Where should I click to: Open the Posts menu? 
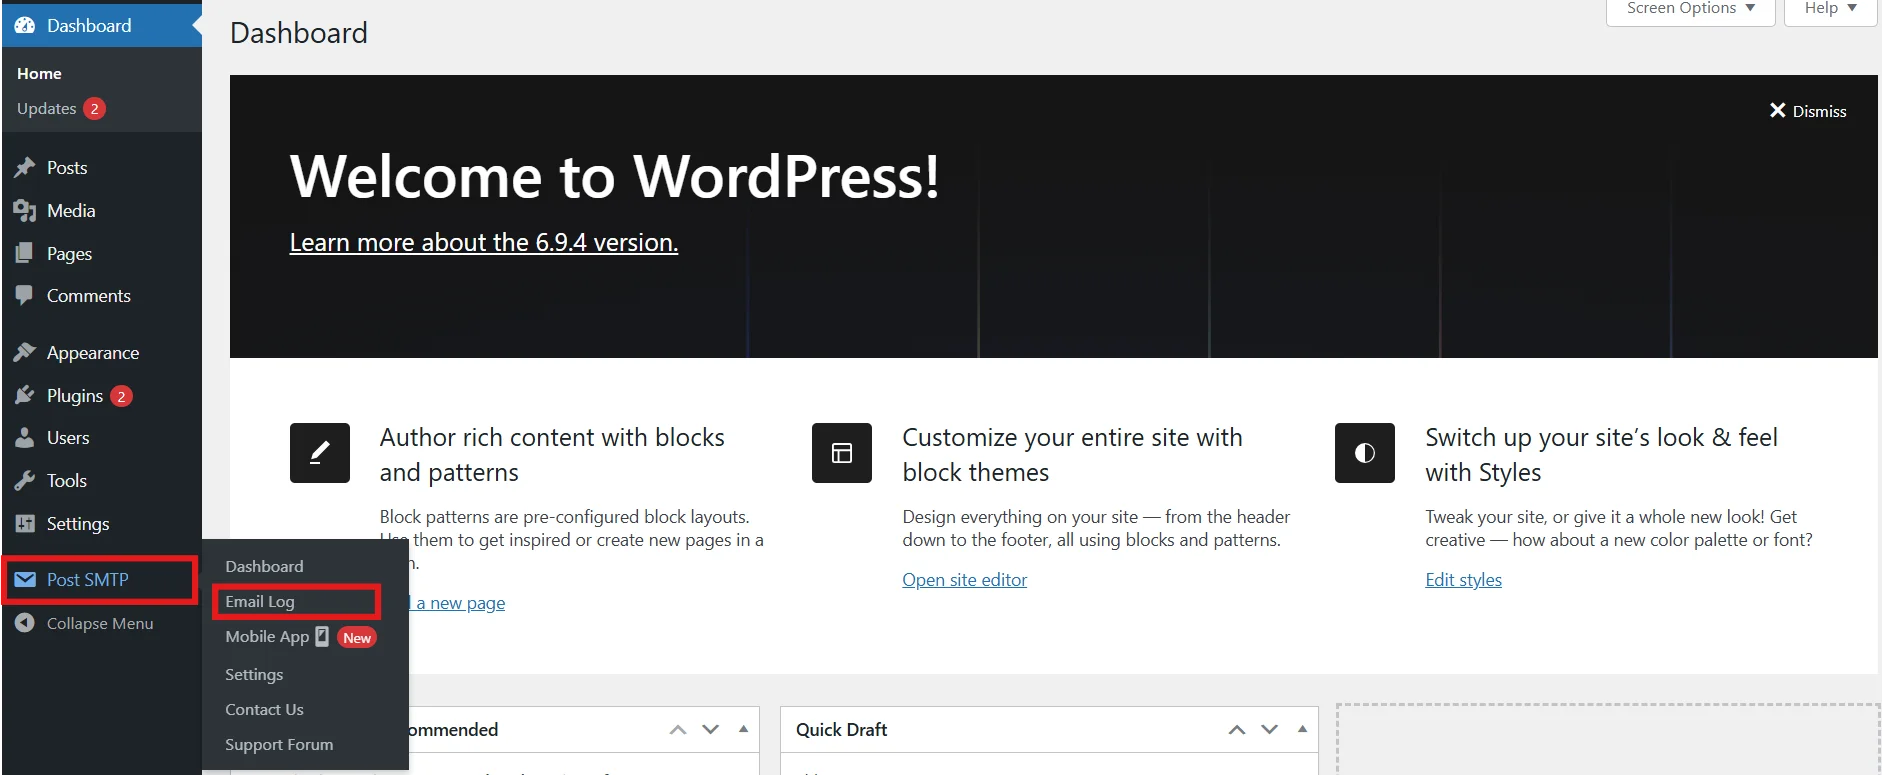click(102, 168)
